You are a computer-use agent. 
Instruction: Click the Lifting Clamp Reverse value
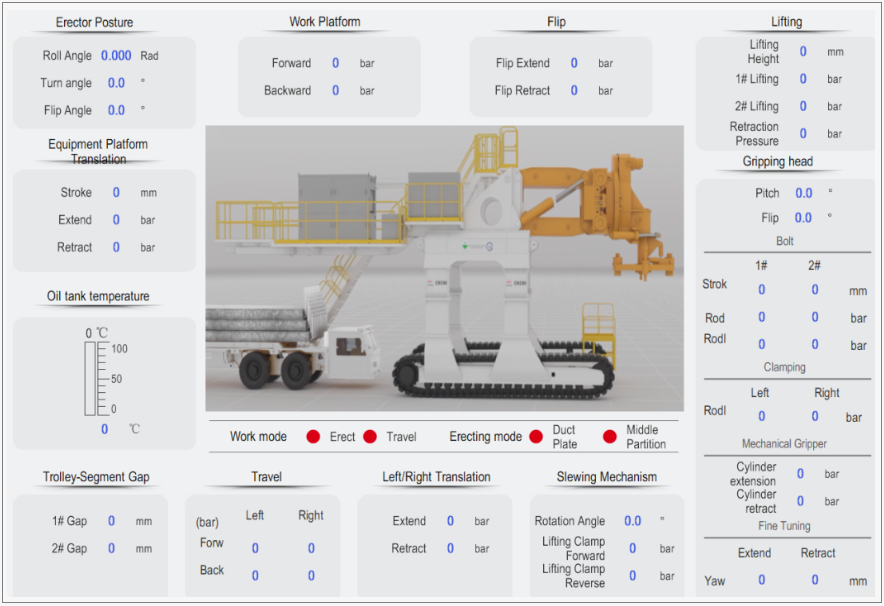(633, 576)
